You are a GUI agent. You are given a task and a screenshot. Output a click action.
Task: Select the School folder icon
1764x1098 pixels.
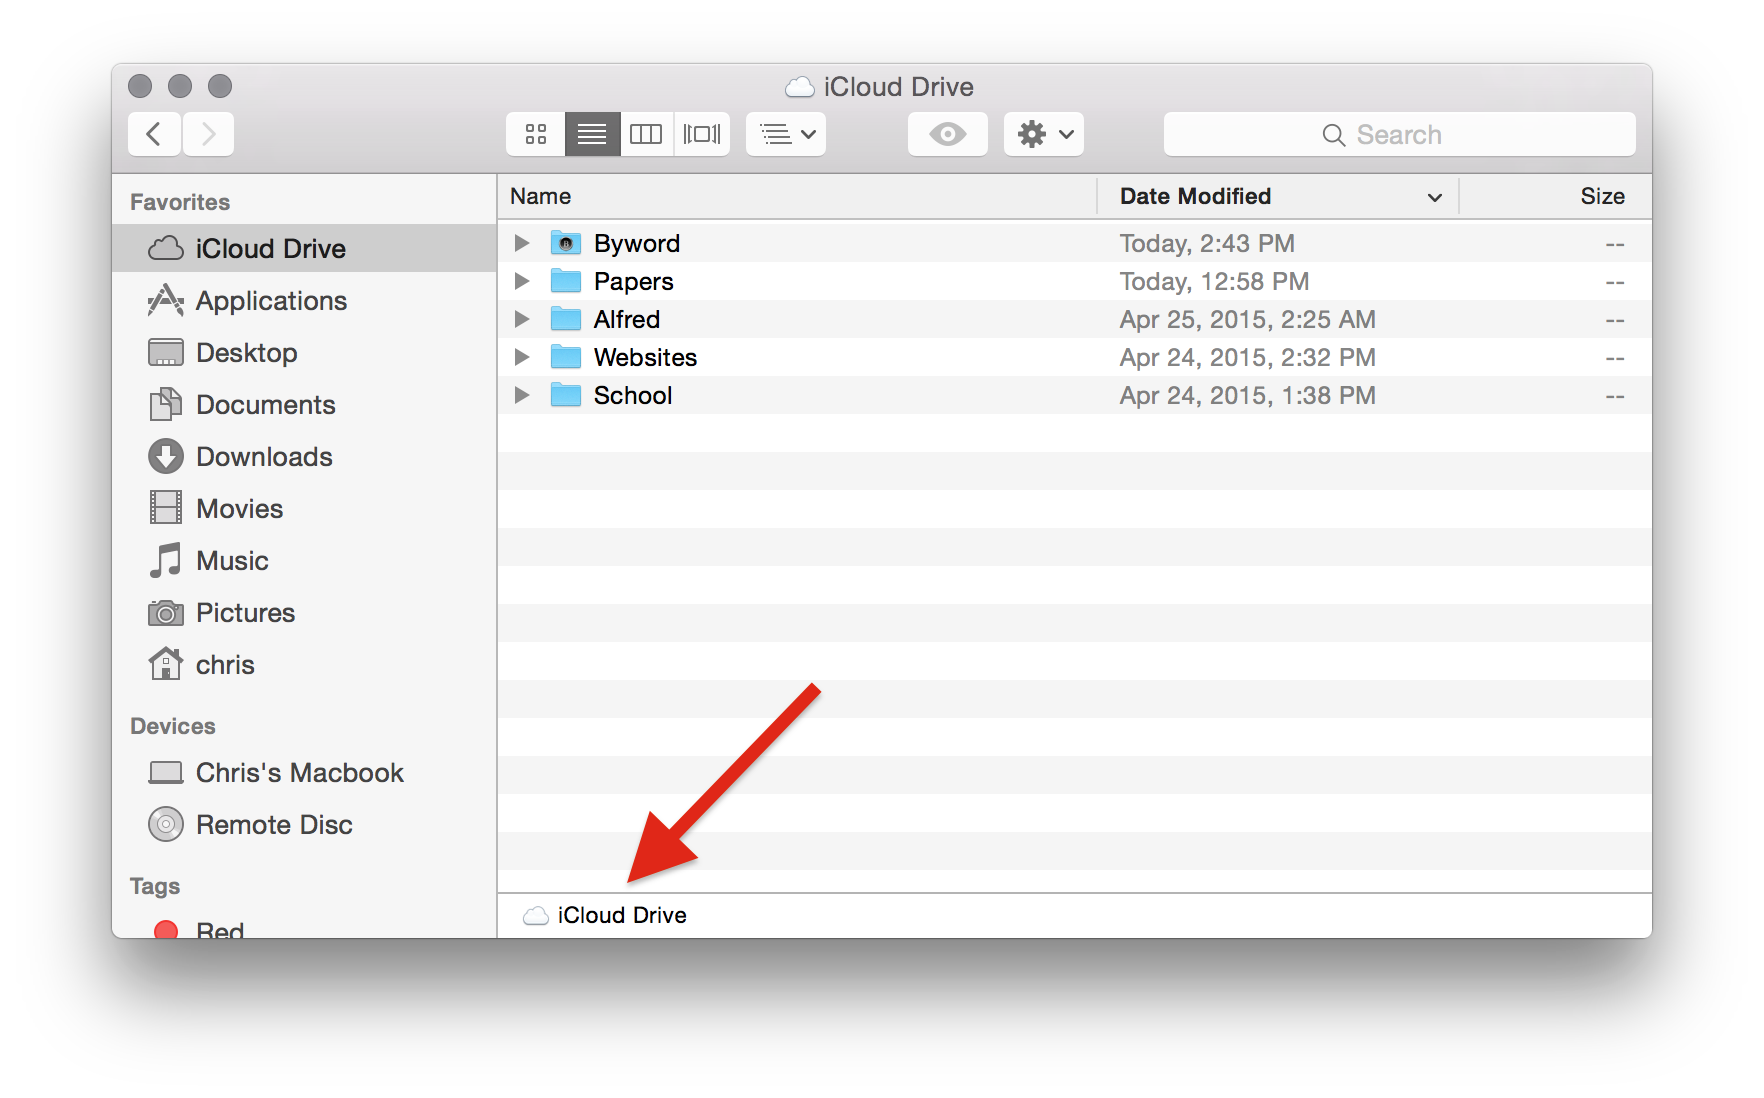point(566,395)
